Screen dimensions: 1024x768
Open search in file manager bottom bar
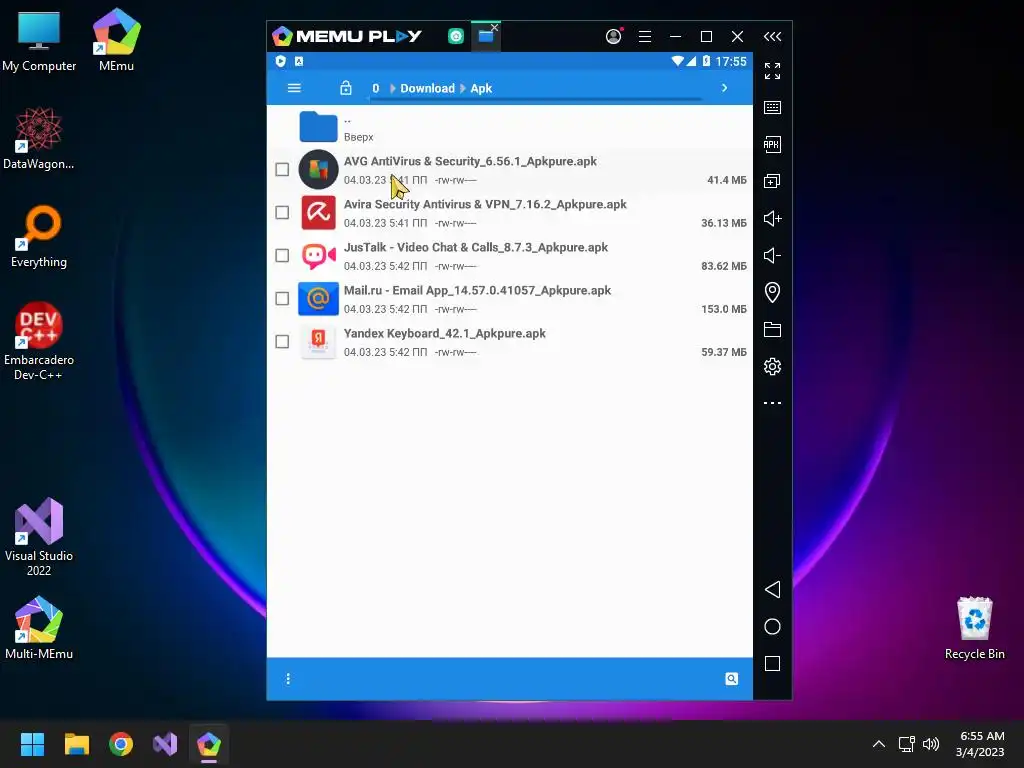731,679
